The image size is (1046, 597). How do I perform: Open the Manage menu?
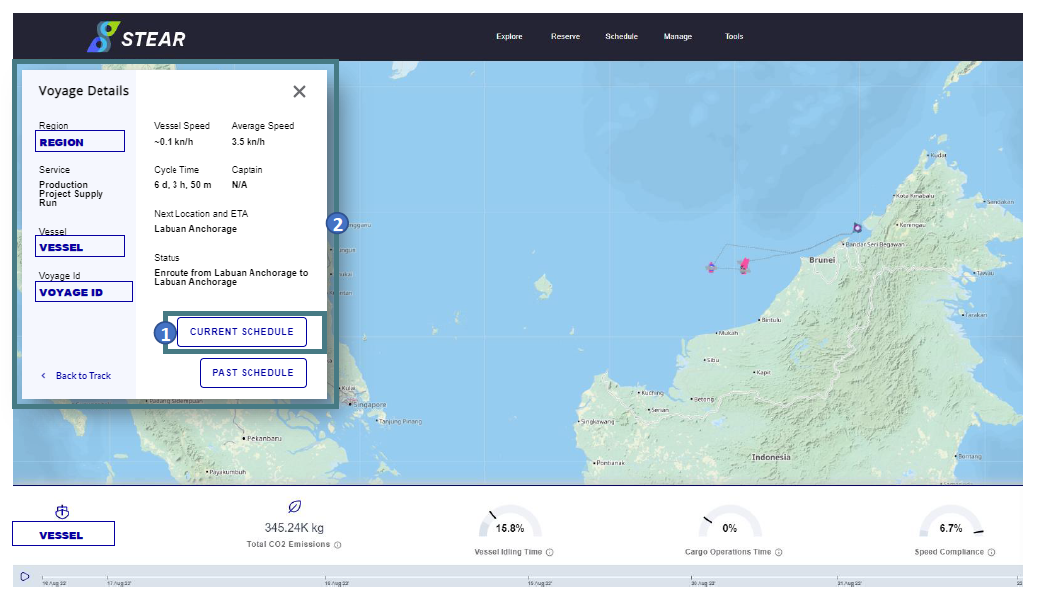(678, 37)
